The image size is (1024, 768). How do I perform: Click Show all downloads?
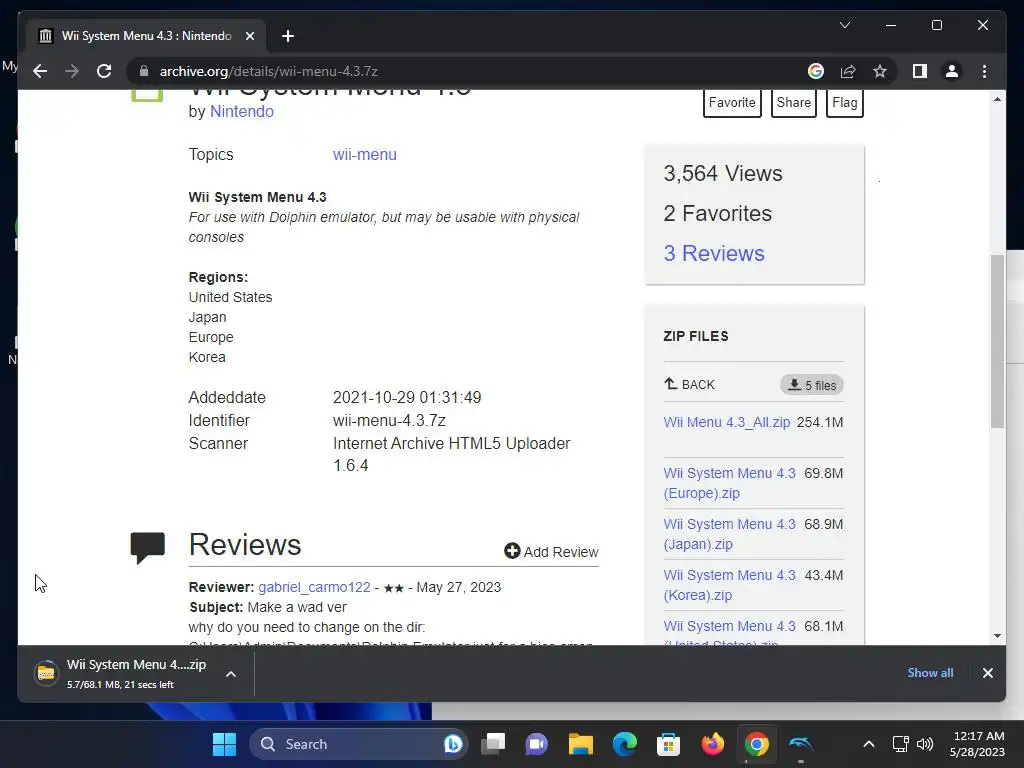(x=930, y=673)
